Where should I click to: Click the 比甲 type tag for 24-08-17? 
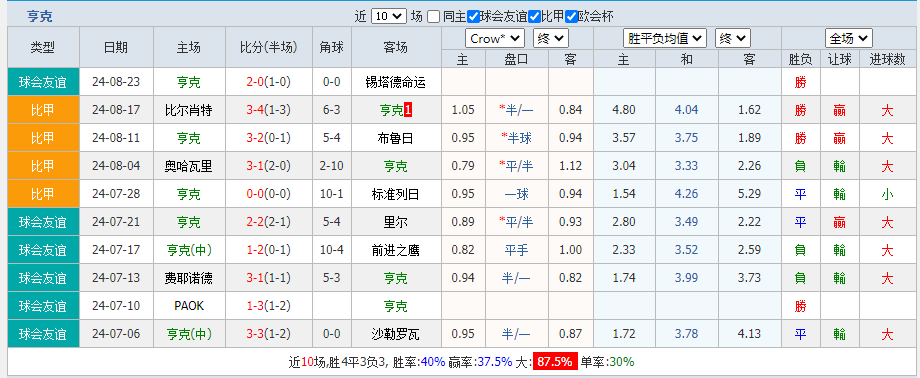point(43,110)
